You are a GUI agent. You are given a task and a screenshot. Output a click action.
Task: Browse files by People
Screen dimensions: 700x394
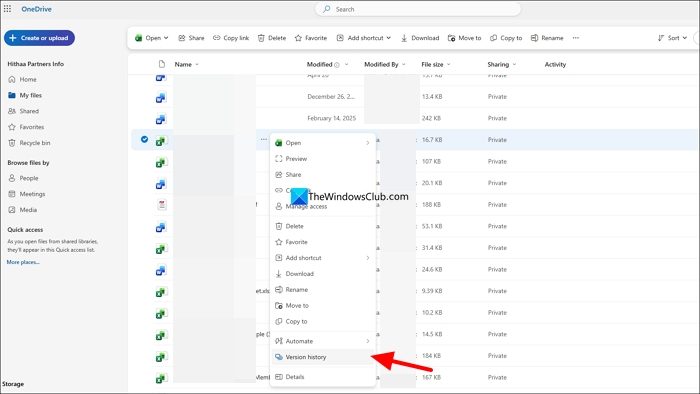point(23,178)
